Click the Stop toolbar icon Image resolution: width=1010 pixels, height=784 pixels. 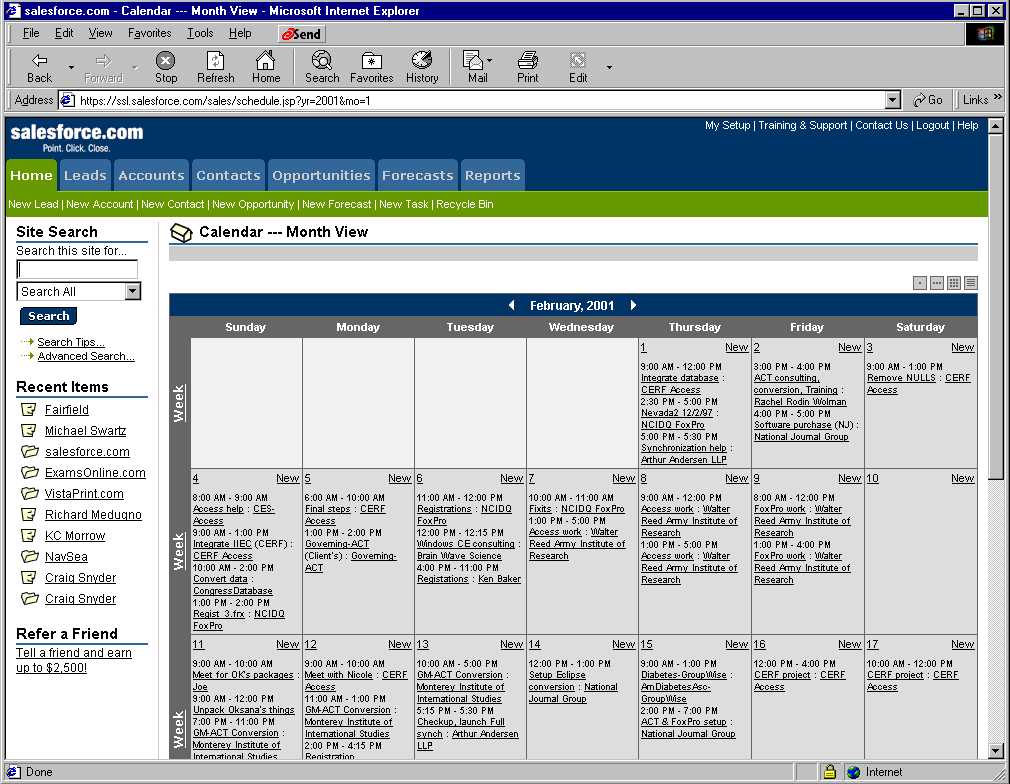166,67
